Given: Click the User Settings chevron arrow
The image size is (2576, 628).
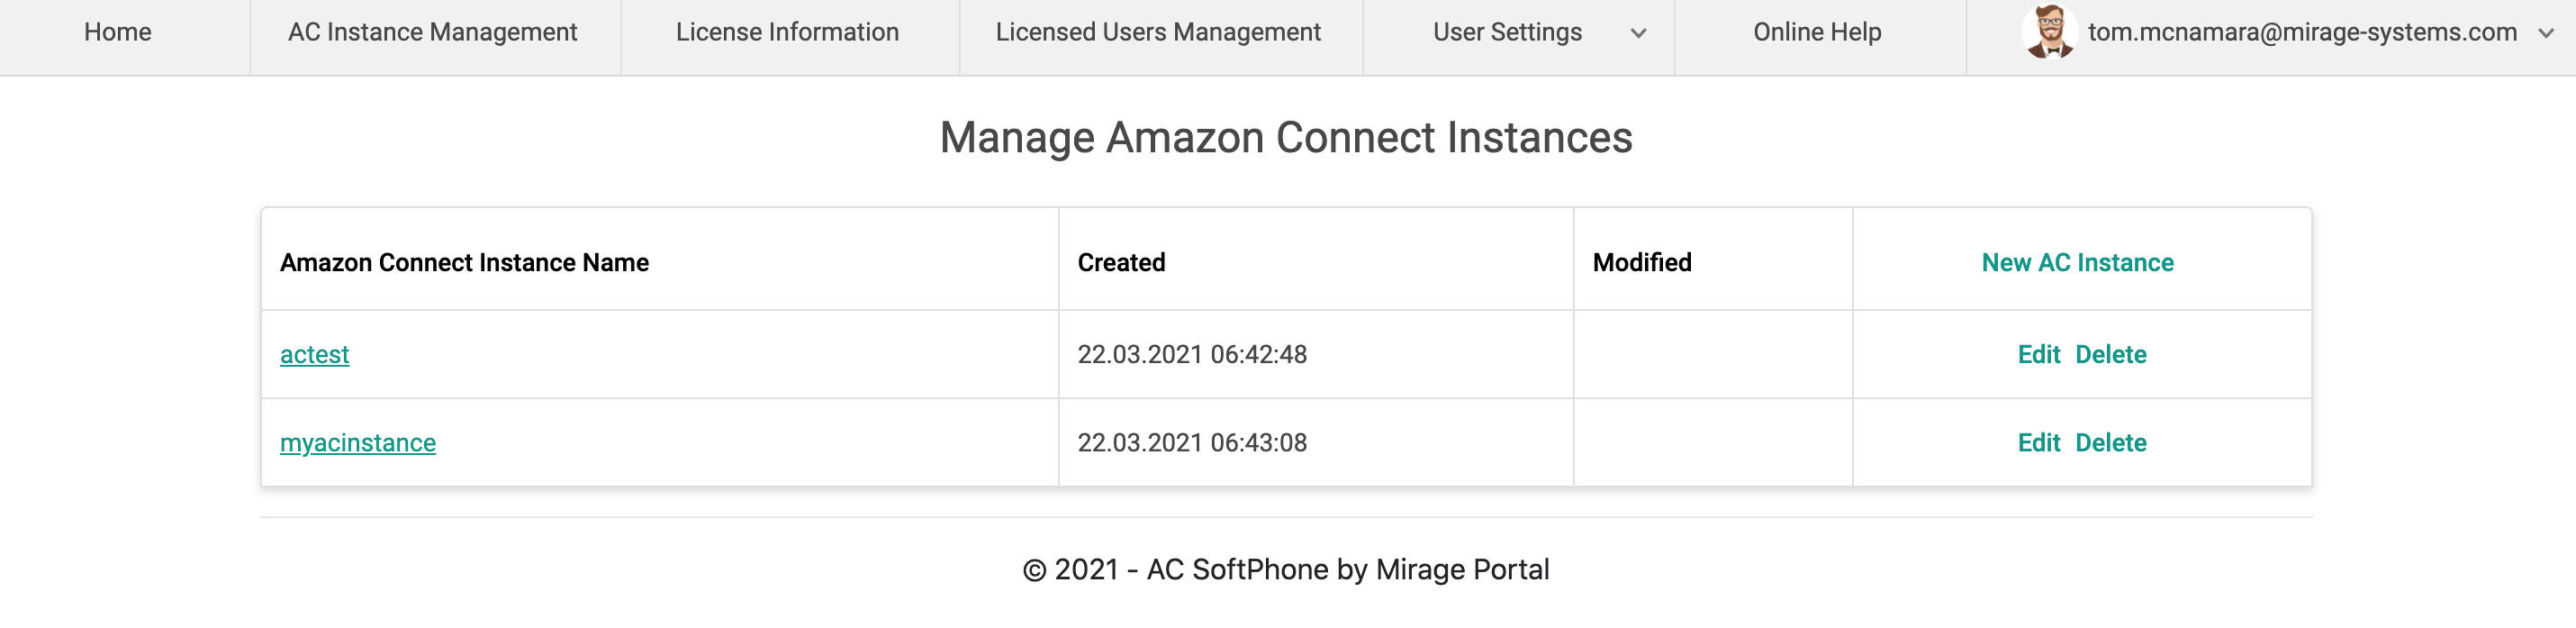Looking at the screenshot, I should (x=1638, y=33).
